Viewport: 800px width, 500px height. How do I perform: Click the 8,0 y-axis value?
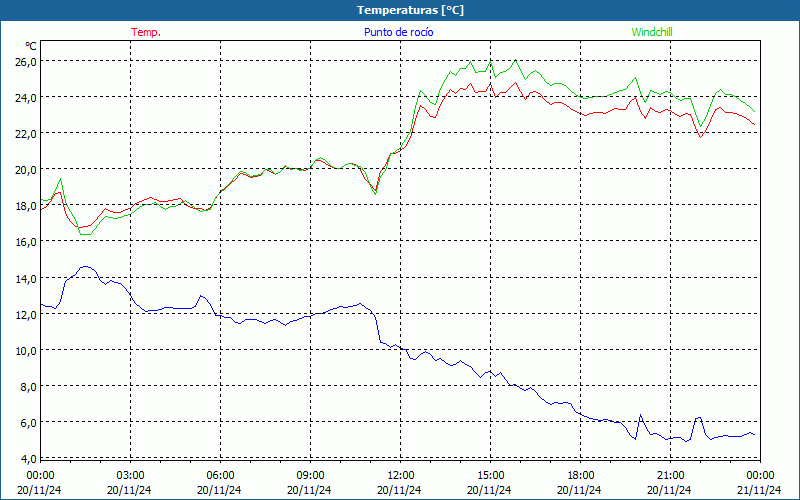29,387
